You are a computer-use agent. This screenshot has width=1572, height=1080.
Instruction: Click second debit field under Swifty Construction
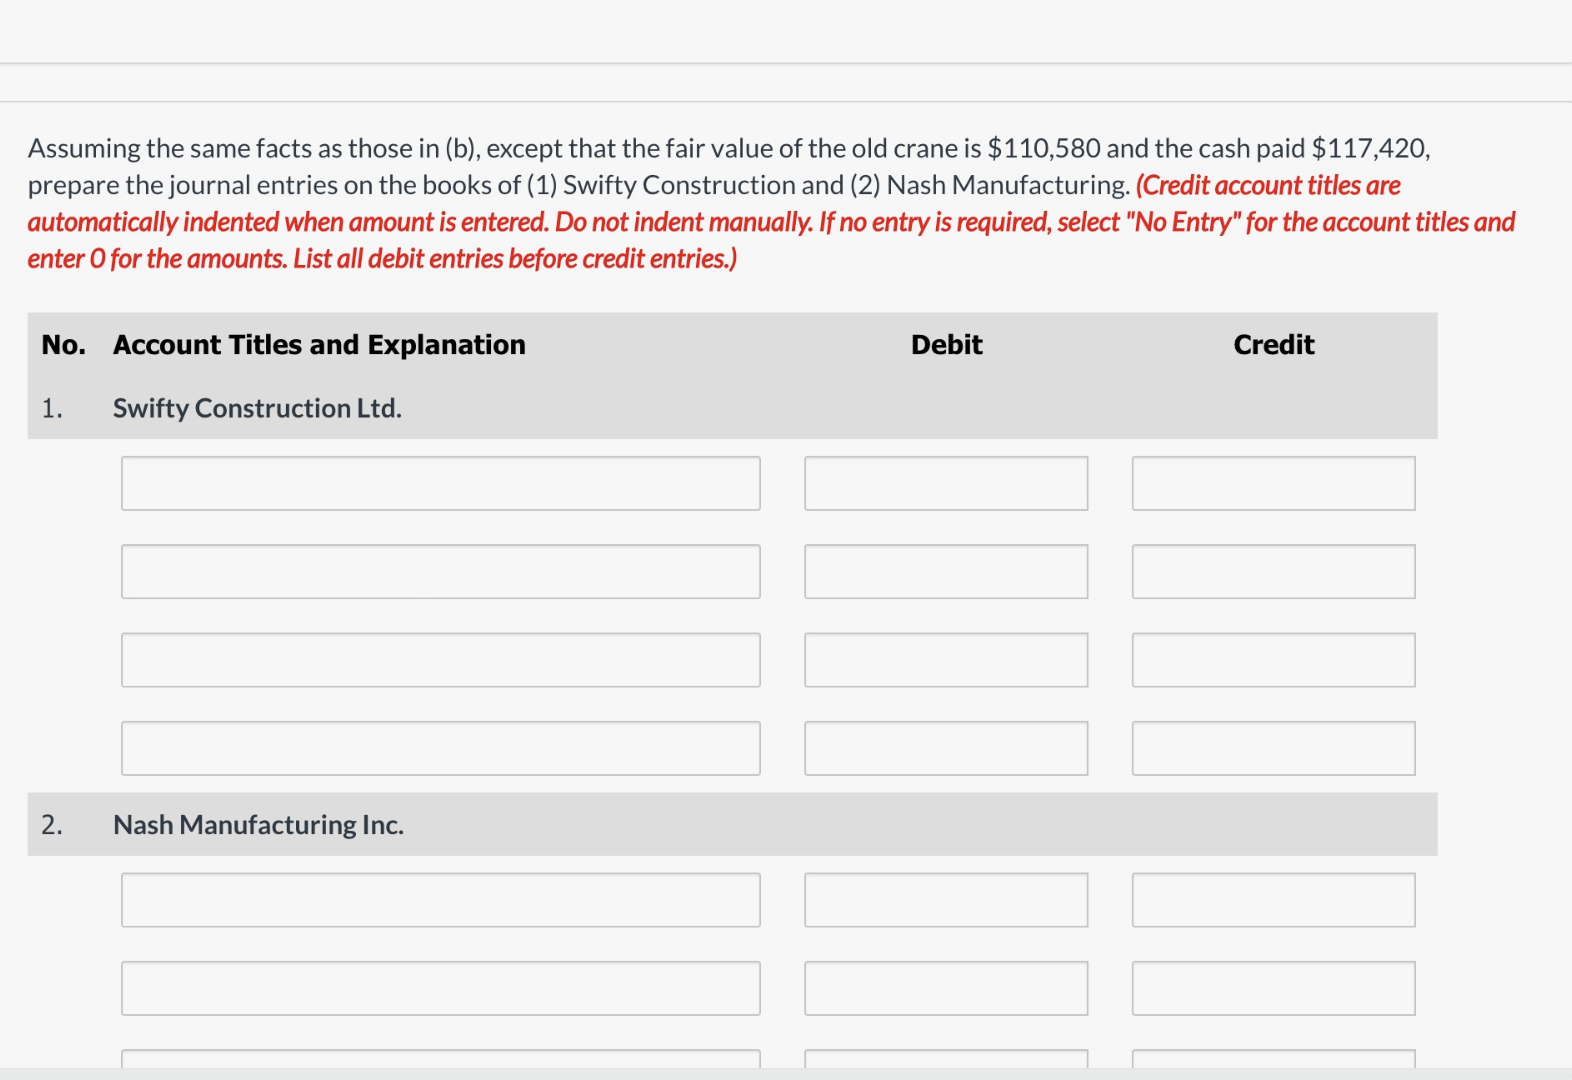tap(946, 571)
